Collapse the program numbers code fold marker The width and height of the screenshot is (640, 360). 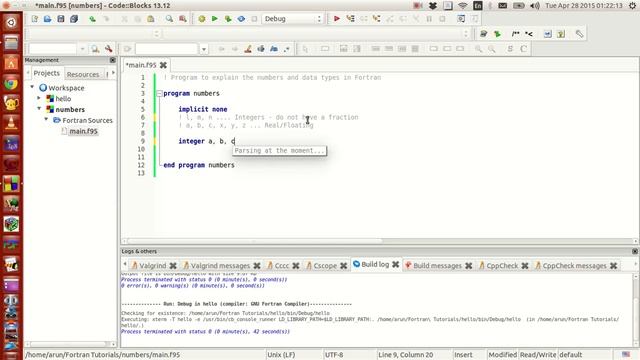160,93
